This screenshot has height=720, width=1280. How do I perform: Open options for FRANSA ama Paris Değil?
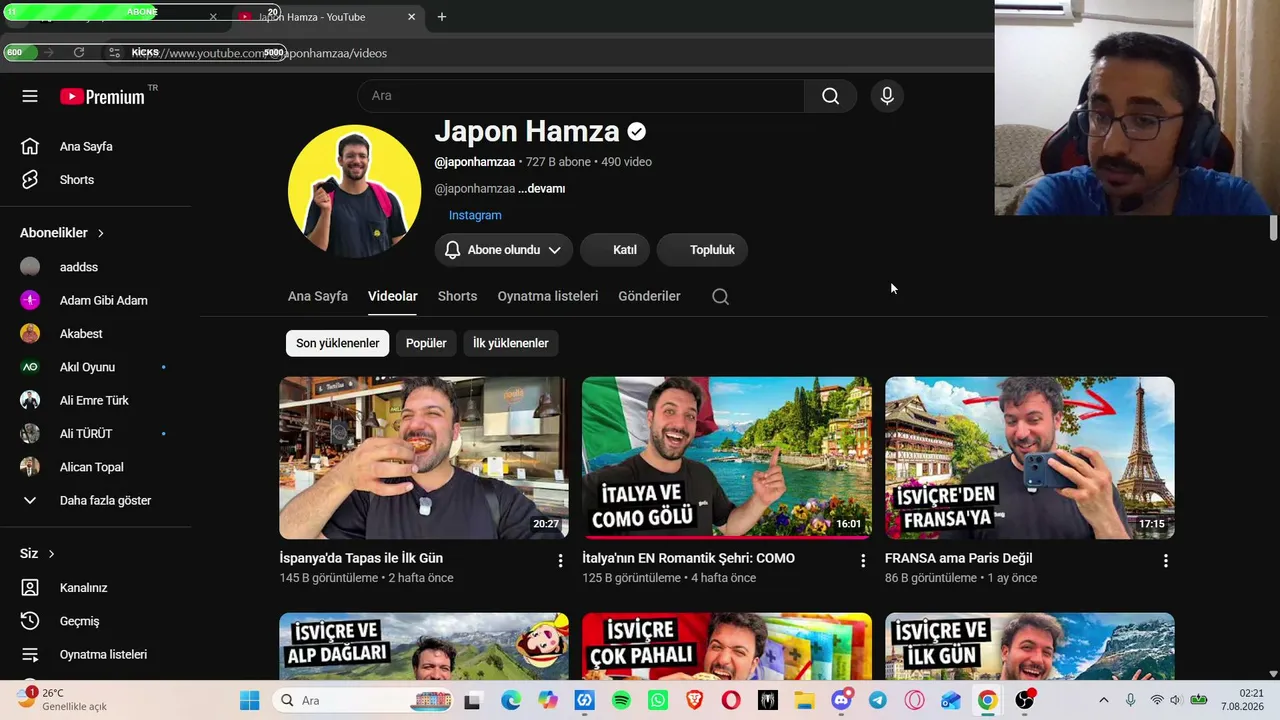[x=1165, y=561]
